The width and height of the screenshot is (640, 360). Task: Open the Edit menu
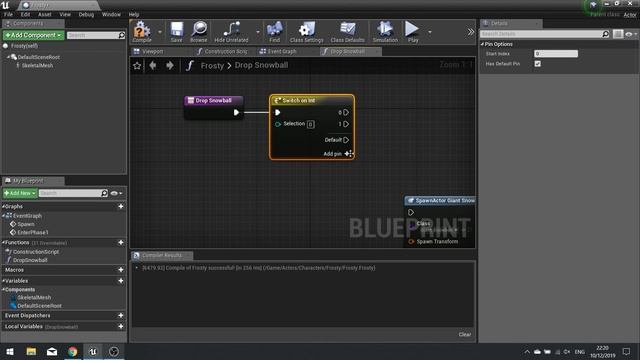coord(25,14)
